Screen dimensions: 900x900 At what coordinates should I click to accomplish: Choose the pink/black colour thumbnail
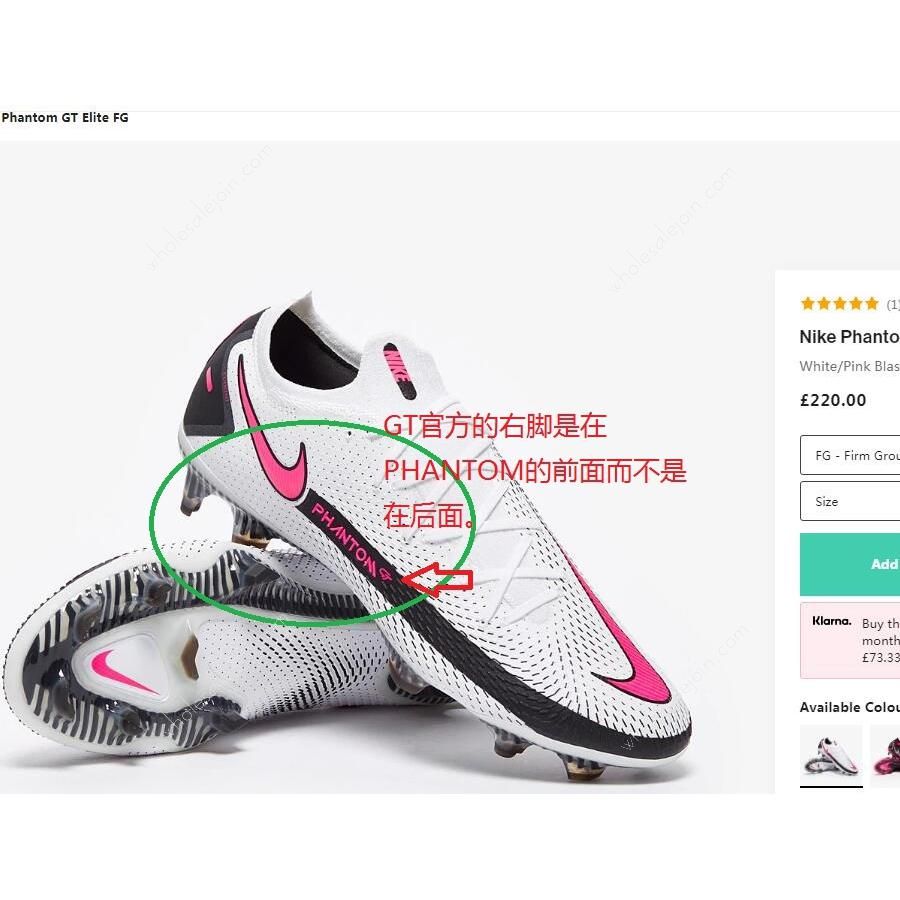point(886,755)
